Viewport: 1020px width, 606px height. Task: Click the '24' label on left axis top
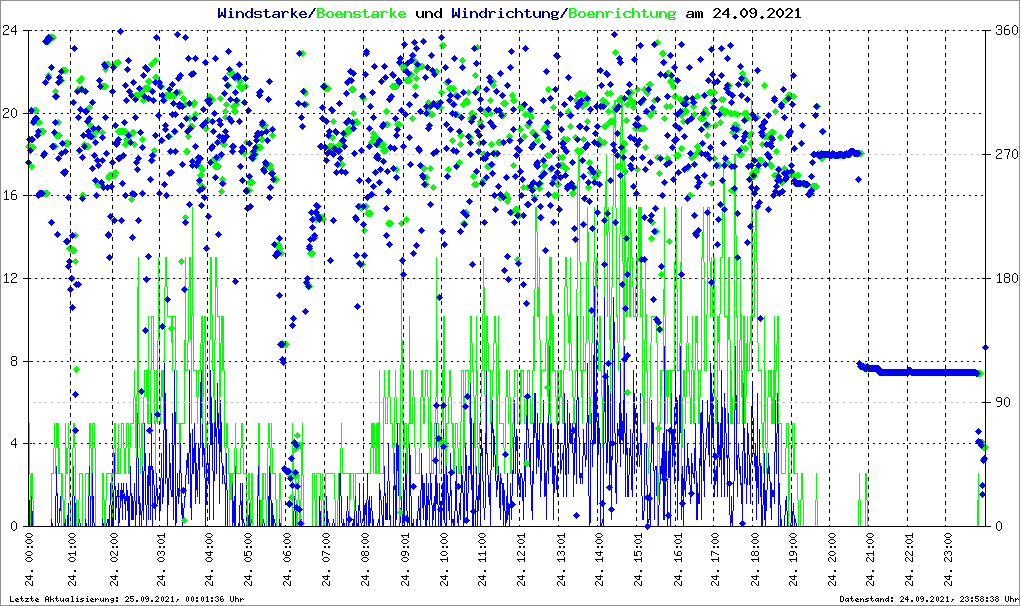14,30
